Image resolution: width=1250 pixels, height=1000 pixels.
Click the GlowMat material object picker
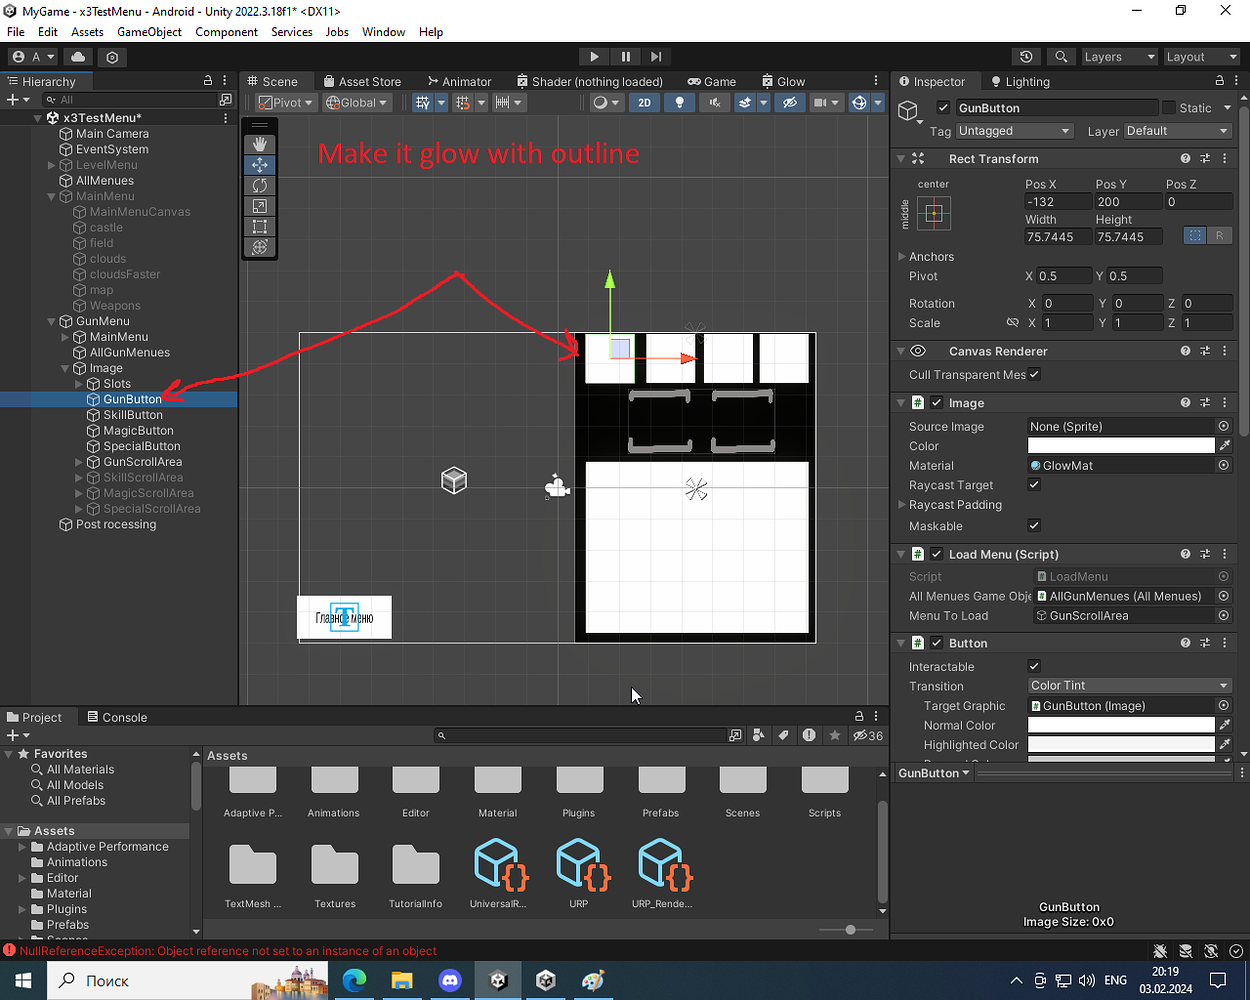(1223, 465)
